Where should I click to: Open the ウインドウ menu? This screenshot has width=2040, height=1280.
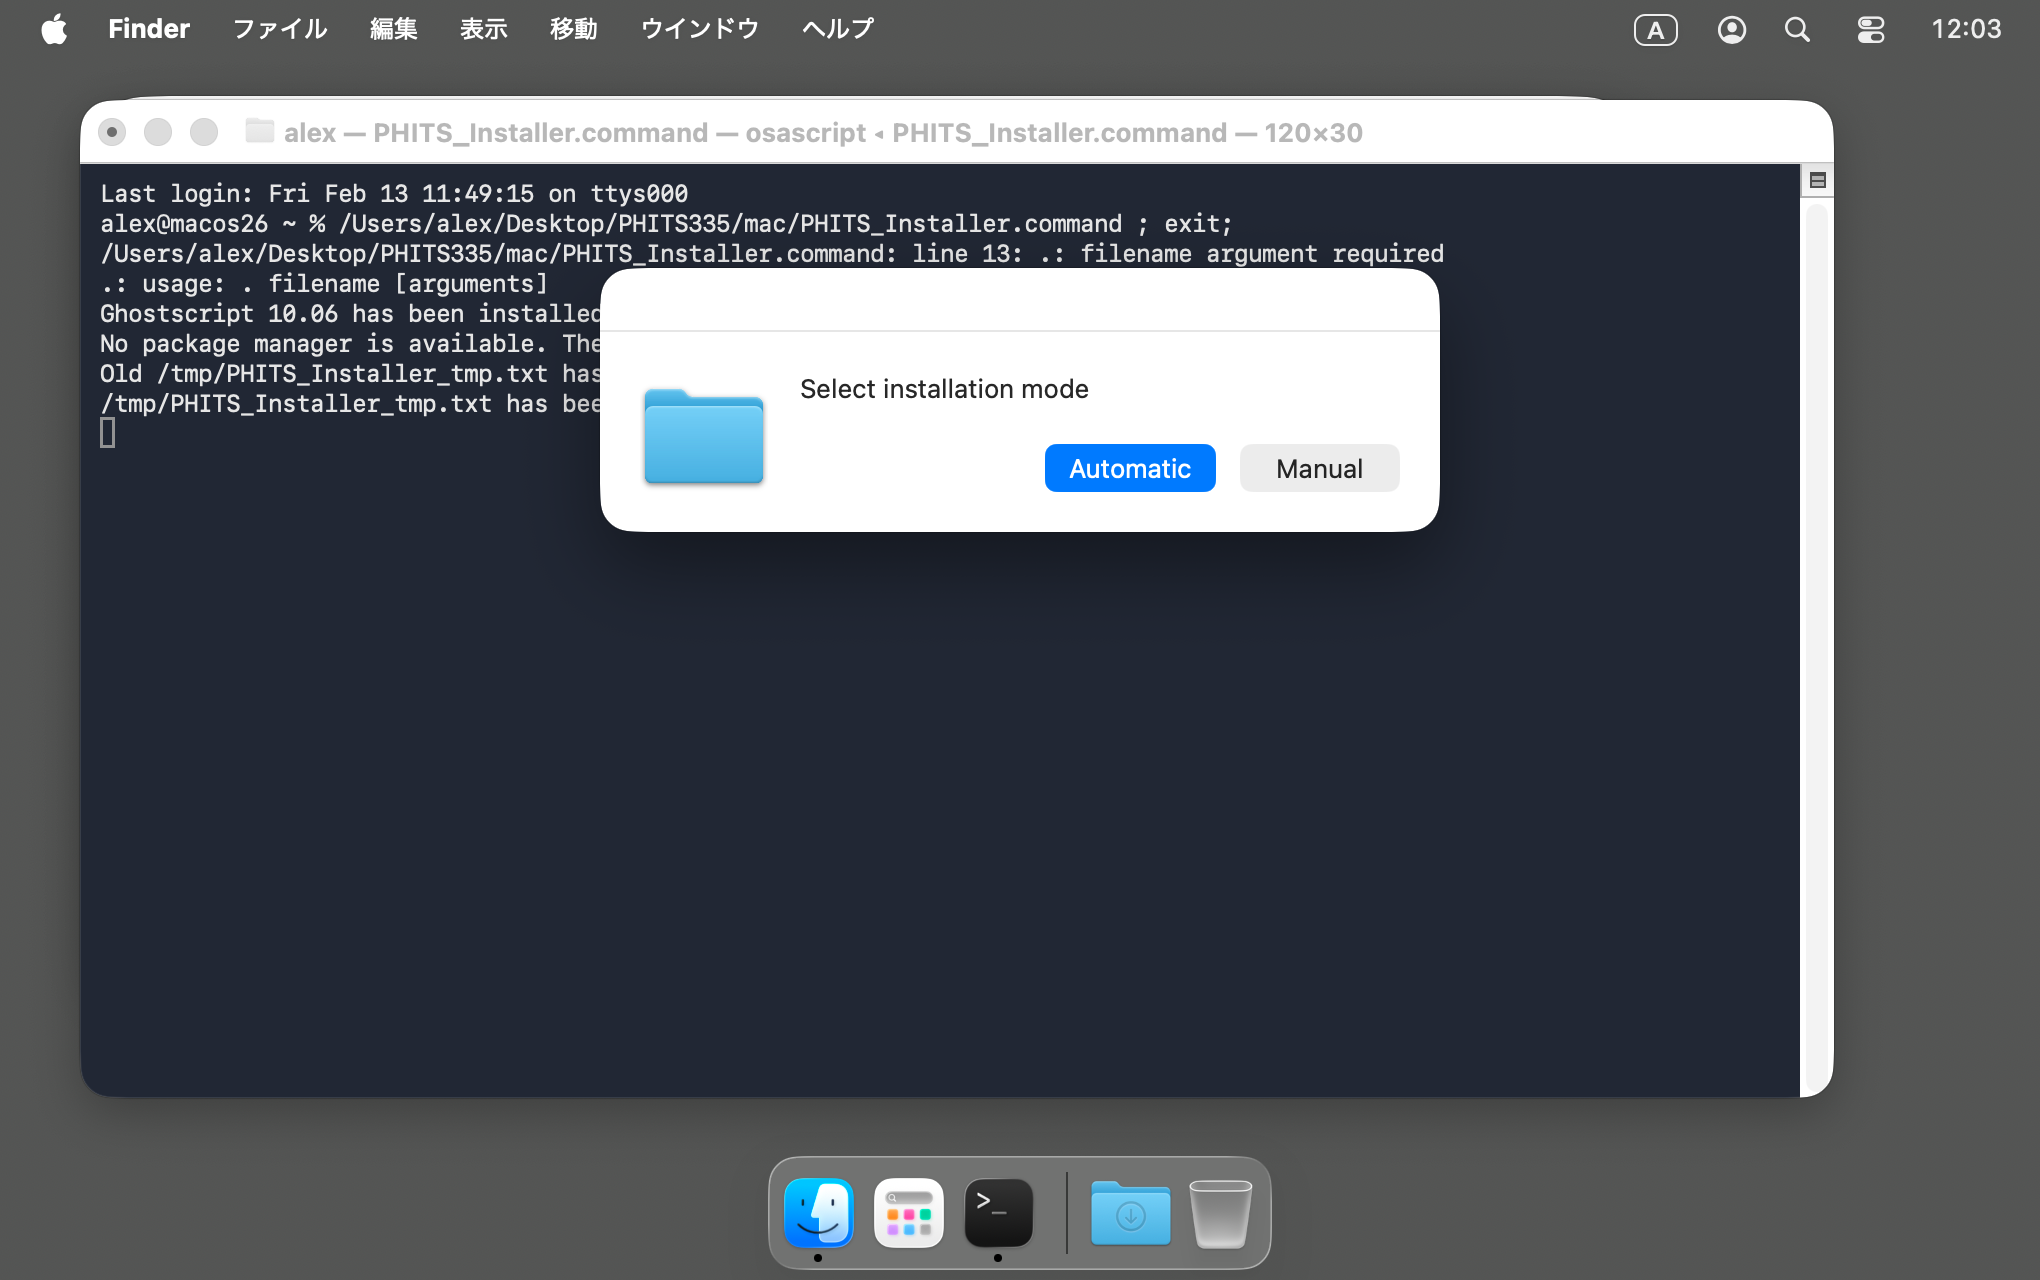pyautogui.click(x=699, y=29)
